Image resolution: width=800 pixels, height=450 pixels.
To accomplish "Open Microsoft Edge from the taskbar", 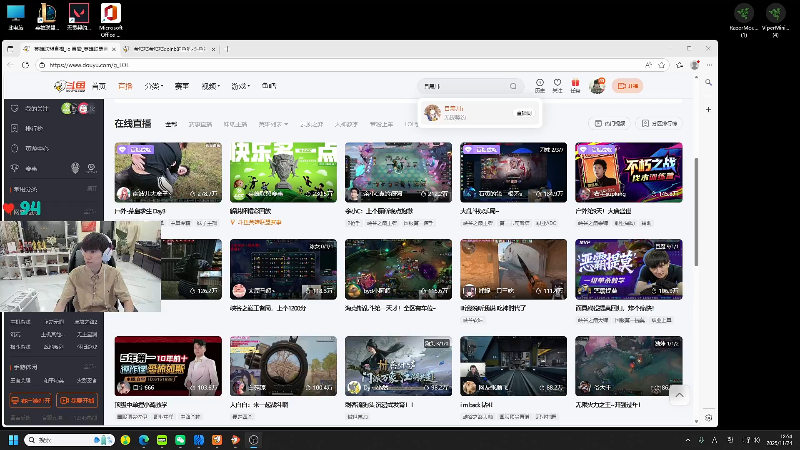I will tap(143, 440).
